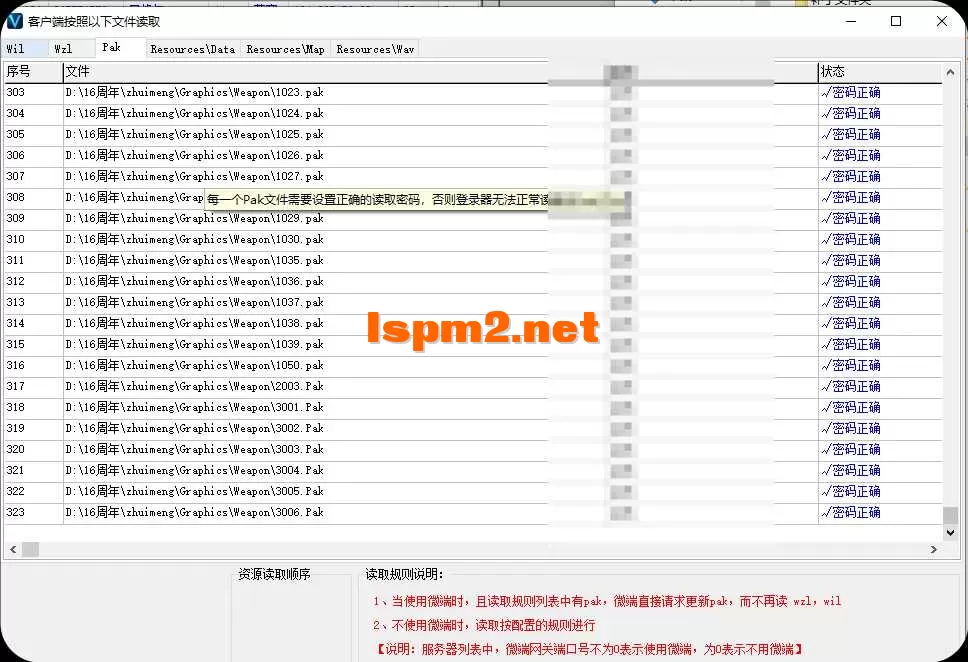Click the 资源读取顺序 group label

(x=274, y=575)
